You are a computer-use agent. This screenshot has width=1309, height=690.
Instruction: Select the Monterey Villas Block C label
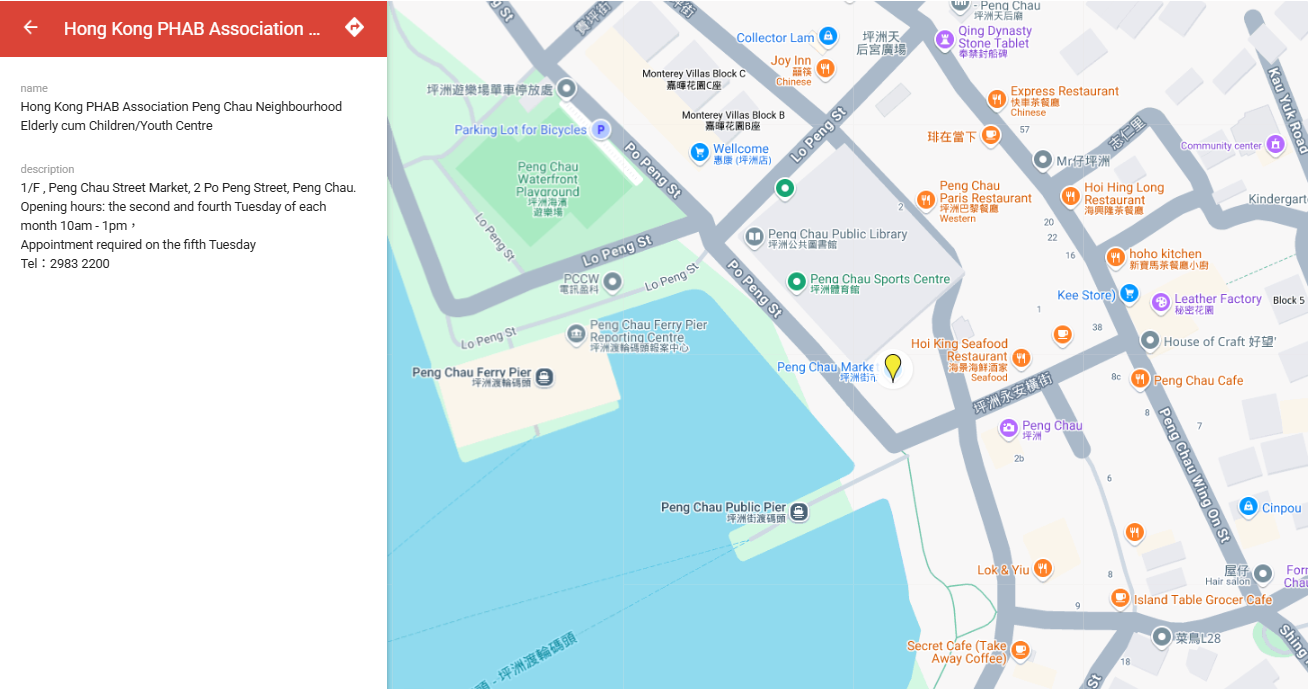click(x=694, y=79)
